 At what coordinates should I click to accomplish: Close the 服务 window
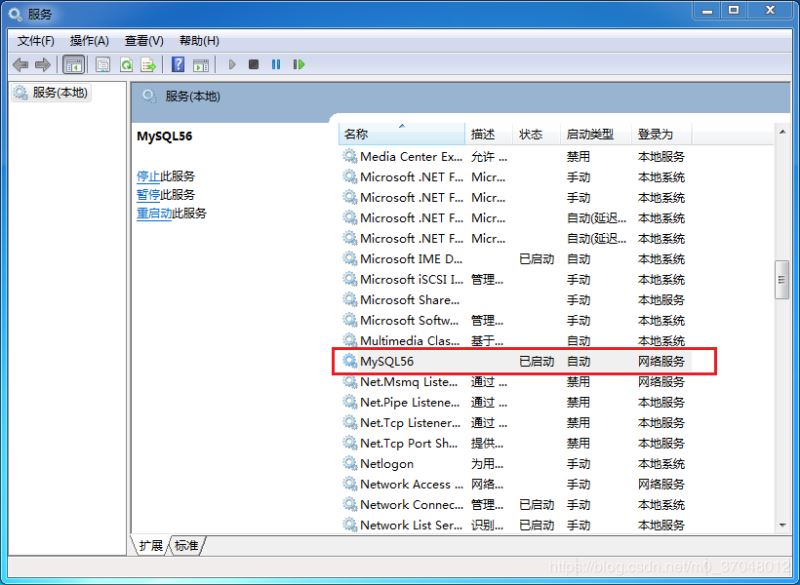click(770, 11)
